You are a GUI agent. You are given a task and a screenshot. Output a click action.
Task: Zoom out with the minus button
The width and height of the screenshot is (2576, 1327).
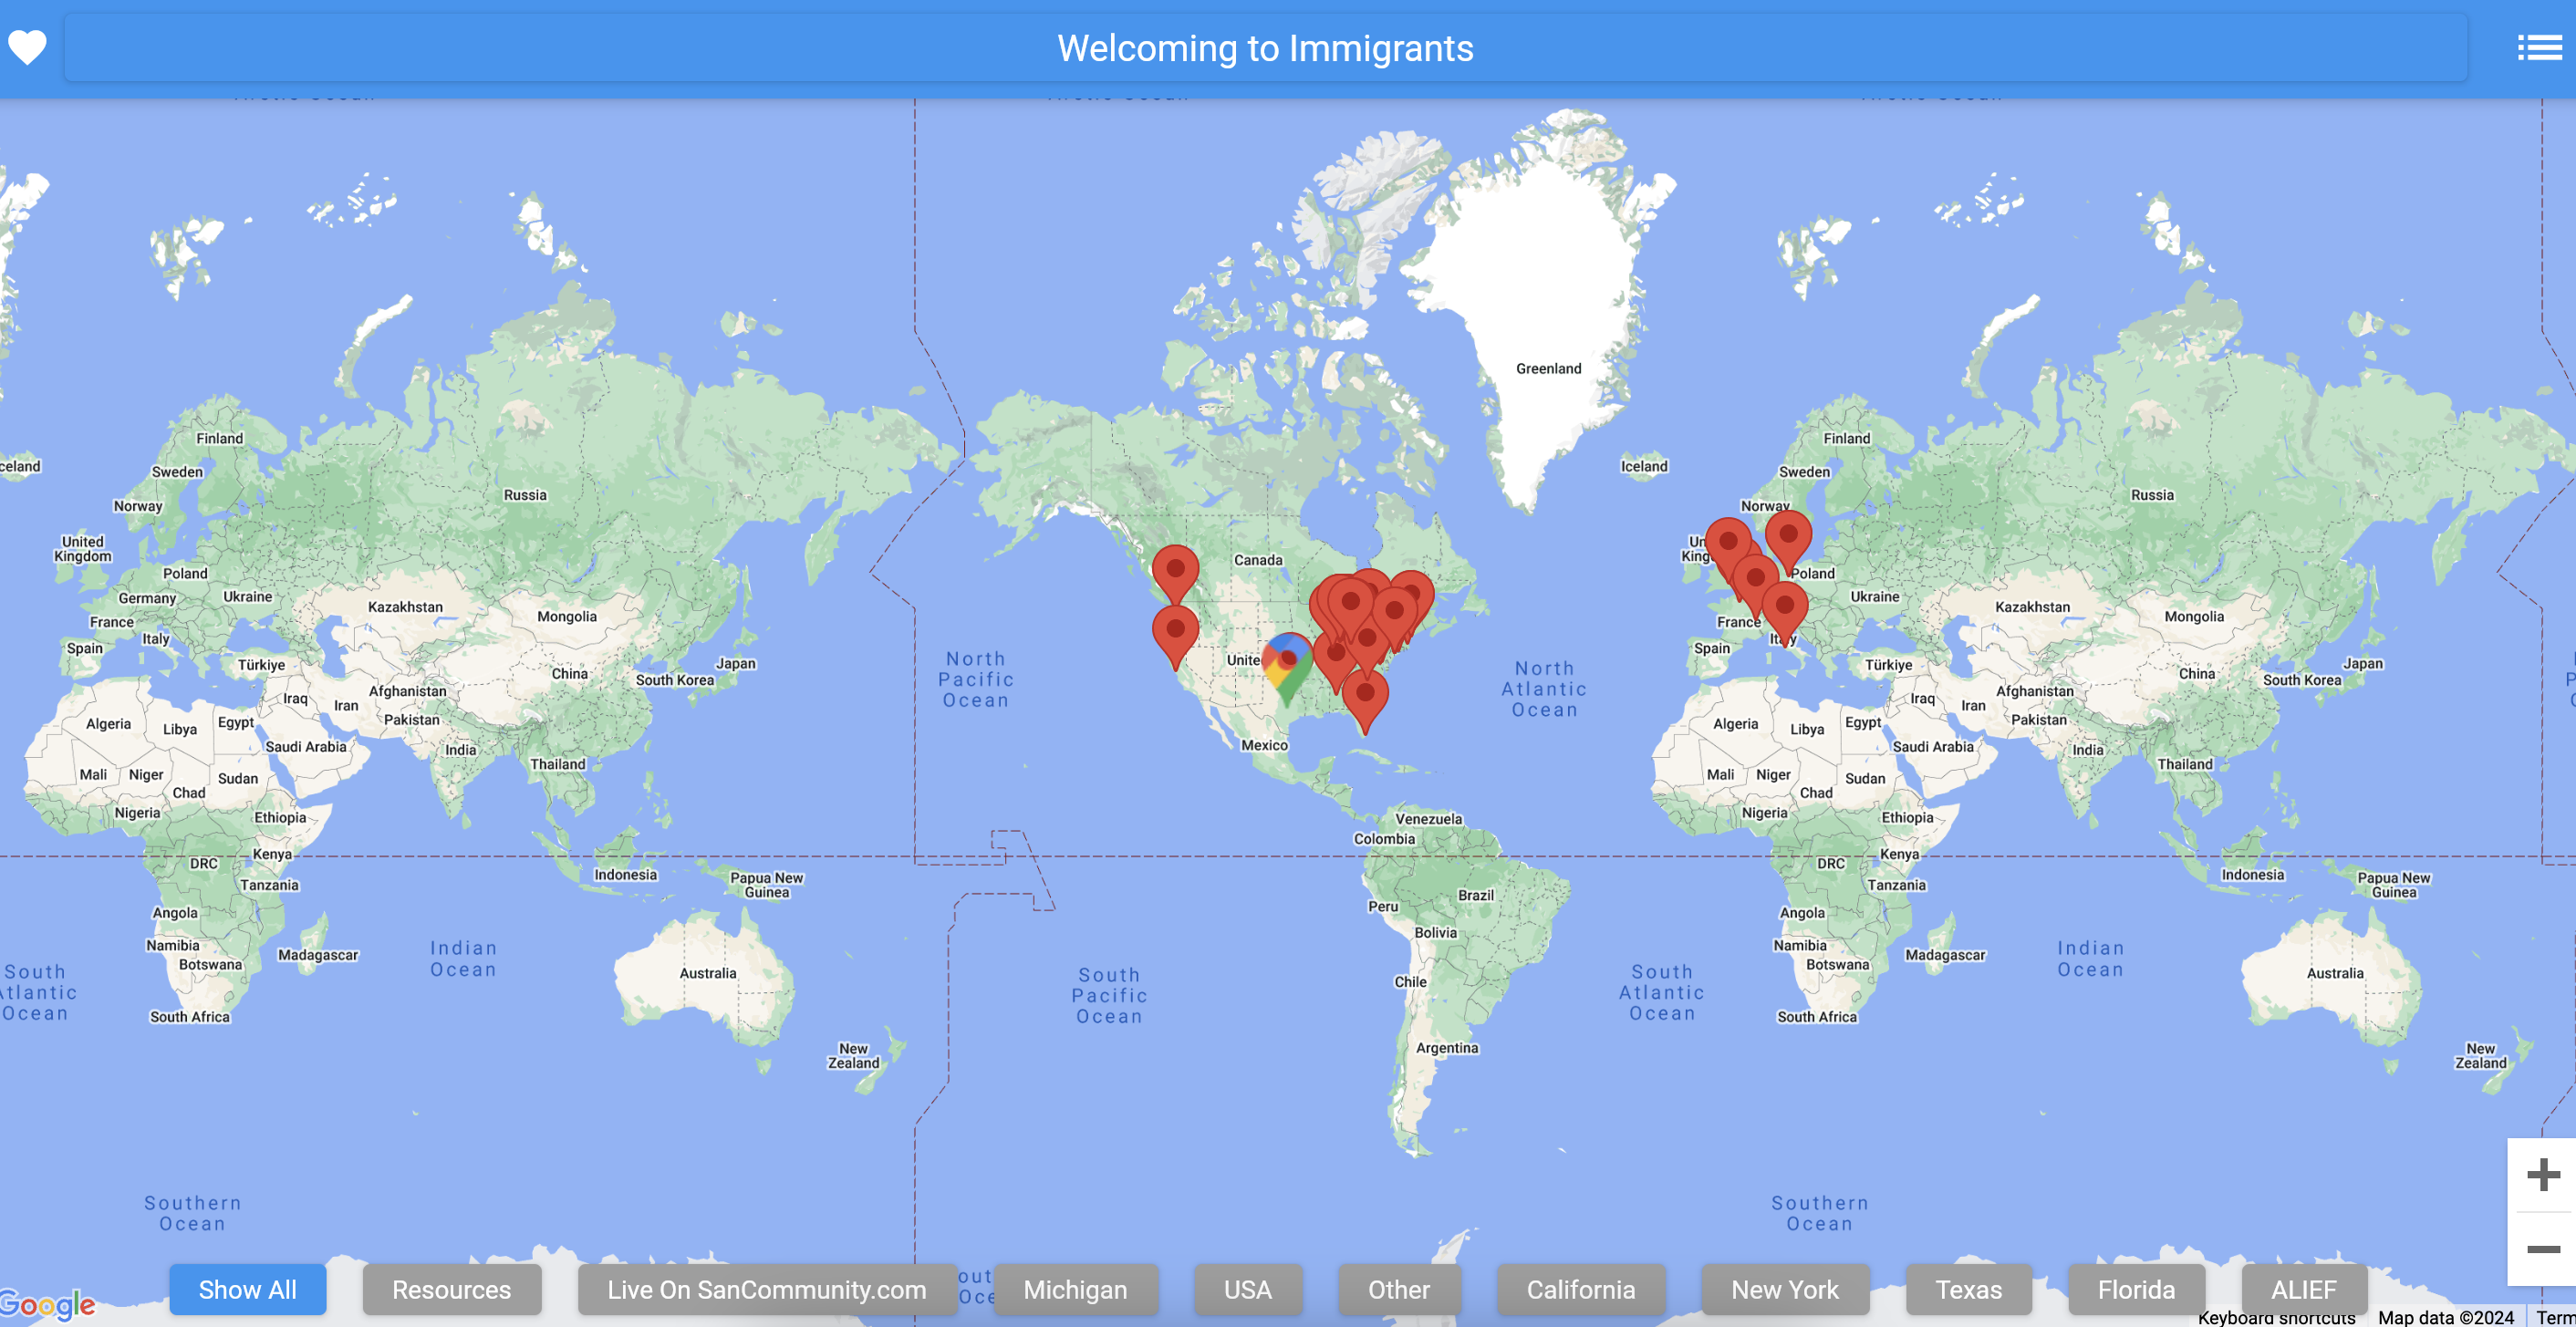pyautogui.click(x=2543, y=1249)
